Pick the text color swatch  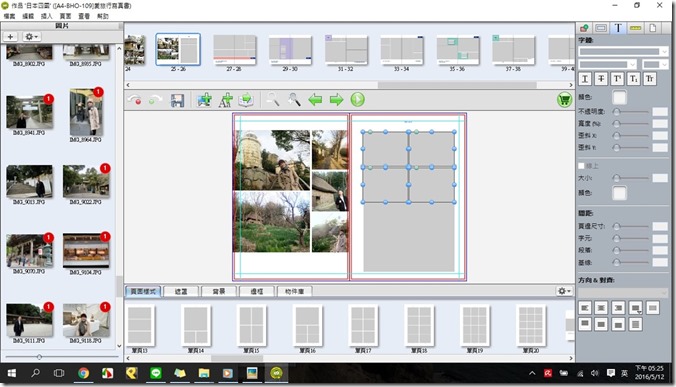coord(619,97)
